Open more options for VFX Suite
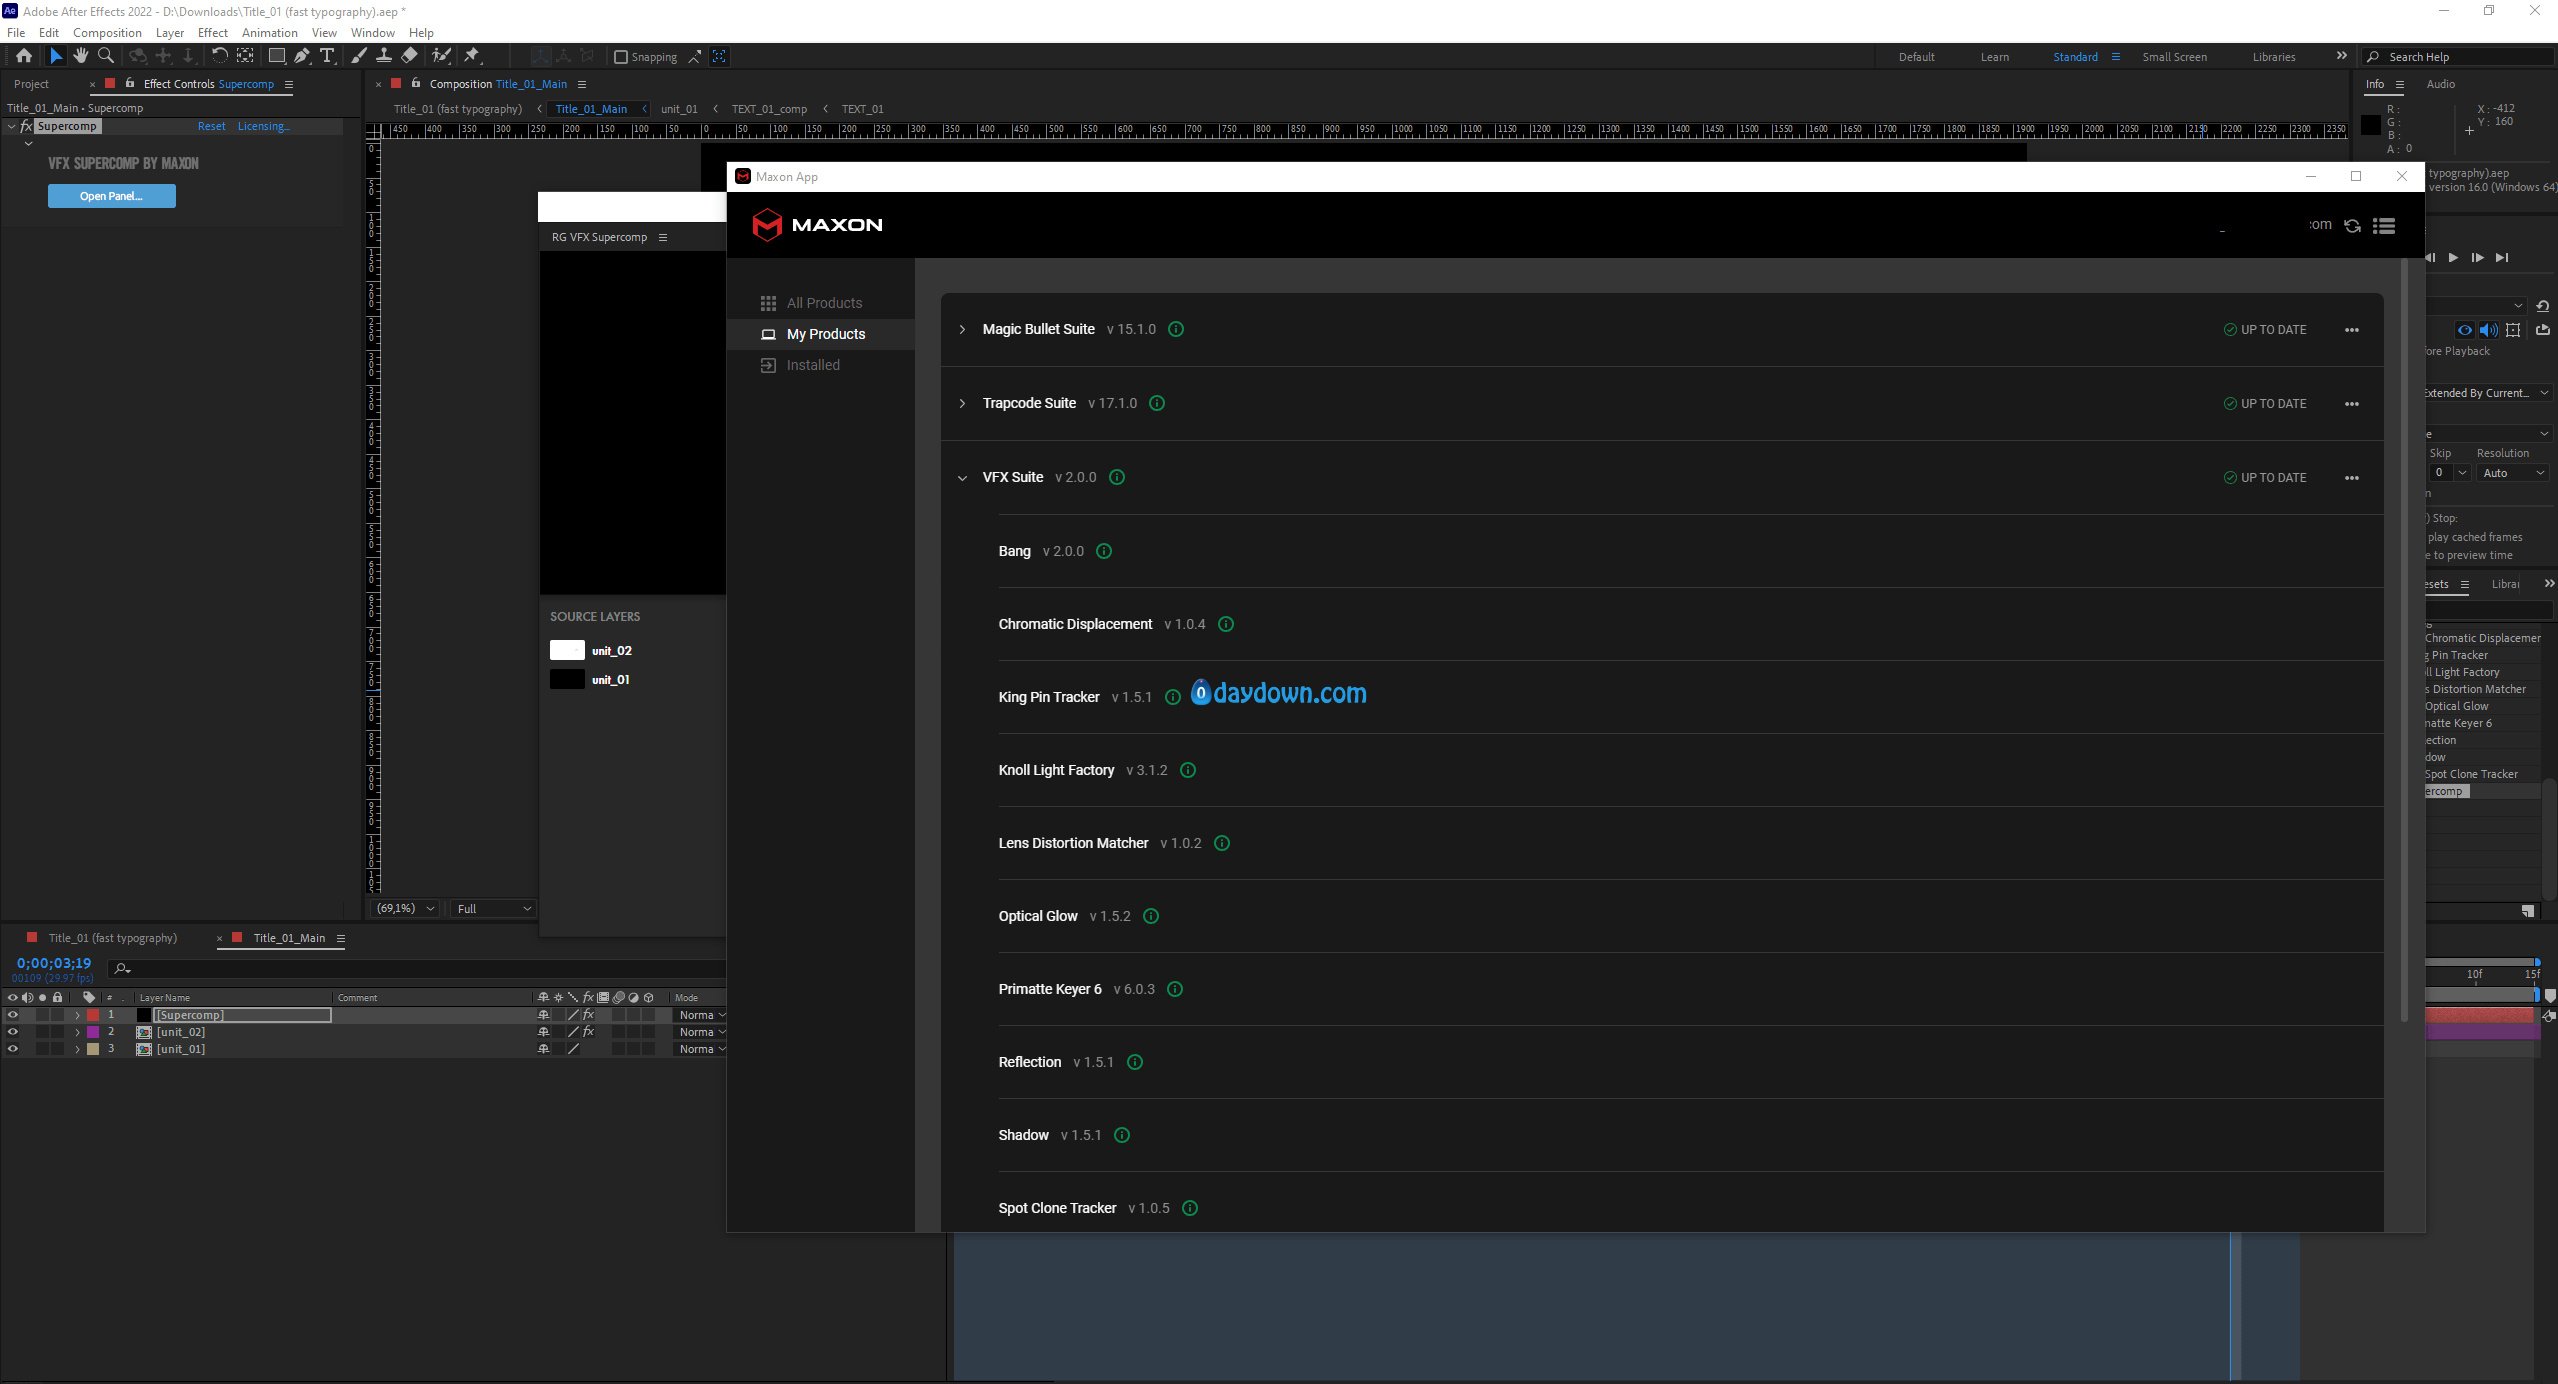 2352,478
